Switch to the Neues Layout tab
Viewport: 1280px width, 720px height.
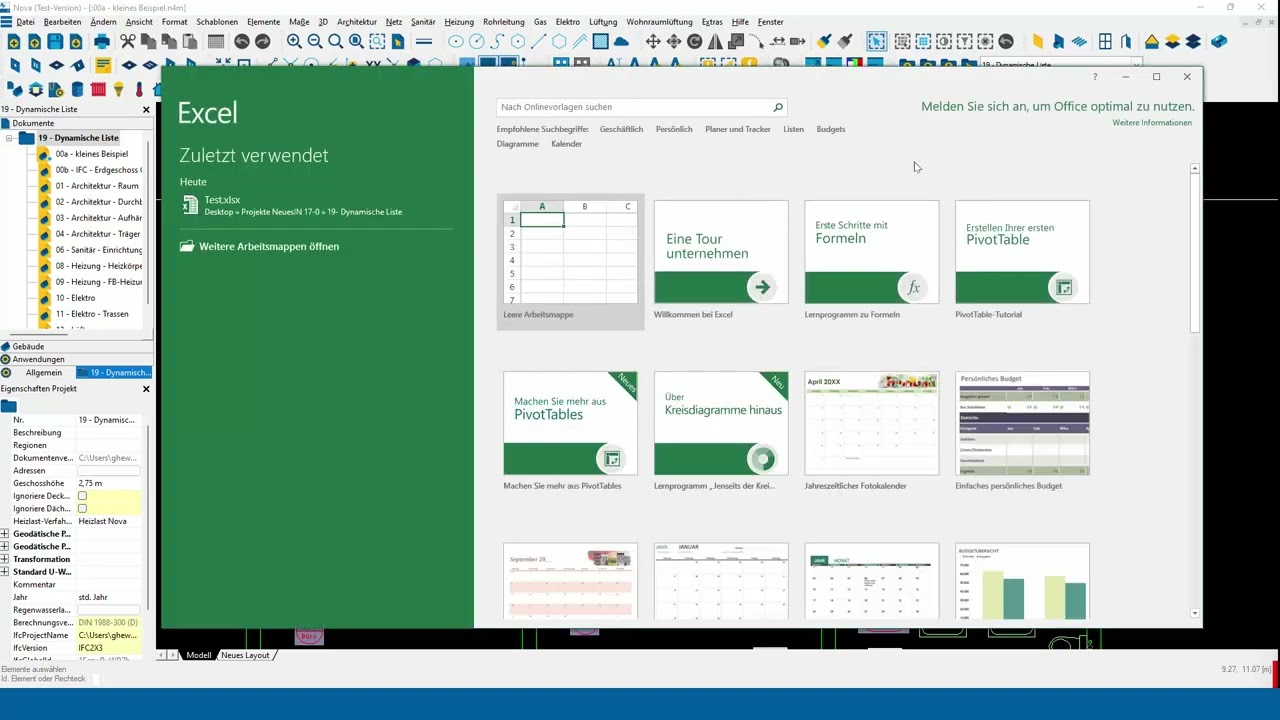click(x=245, y=655)
